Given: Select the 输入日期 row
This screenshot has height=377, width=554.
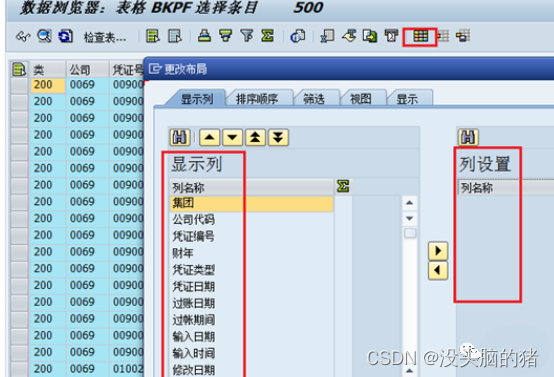Looking at the screenshot, I should pyautogui.click(x=252, y=337).
